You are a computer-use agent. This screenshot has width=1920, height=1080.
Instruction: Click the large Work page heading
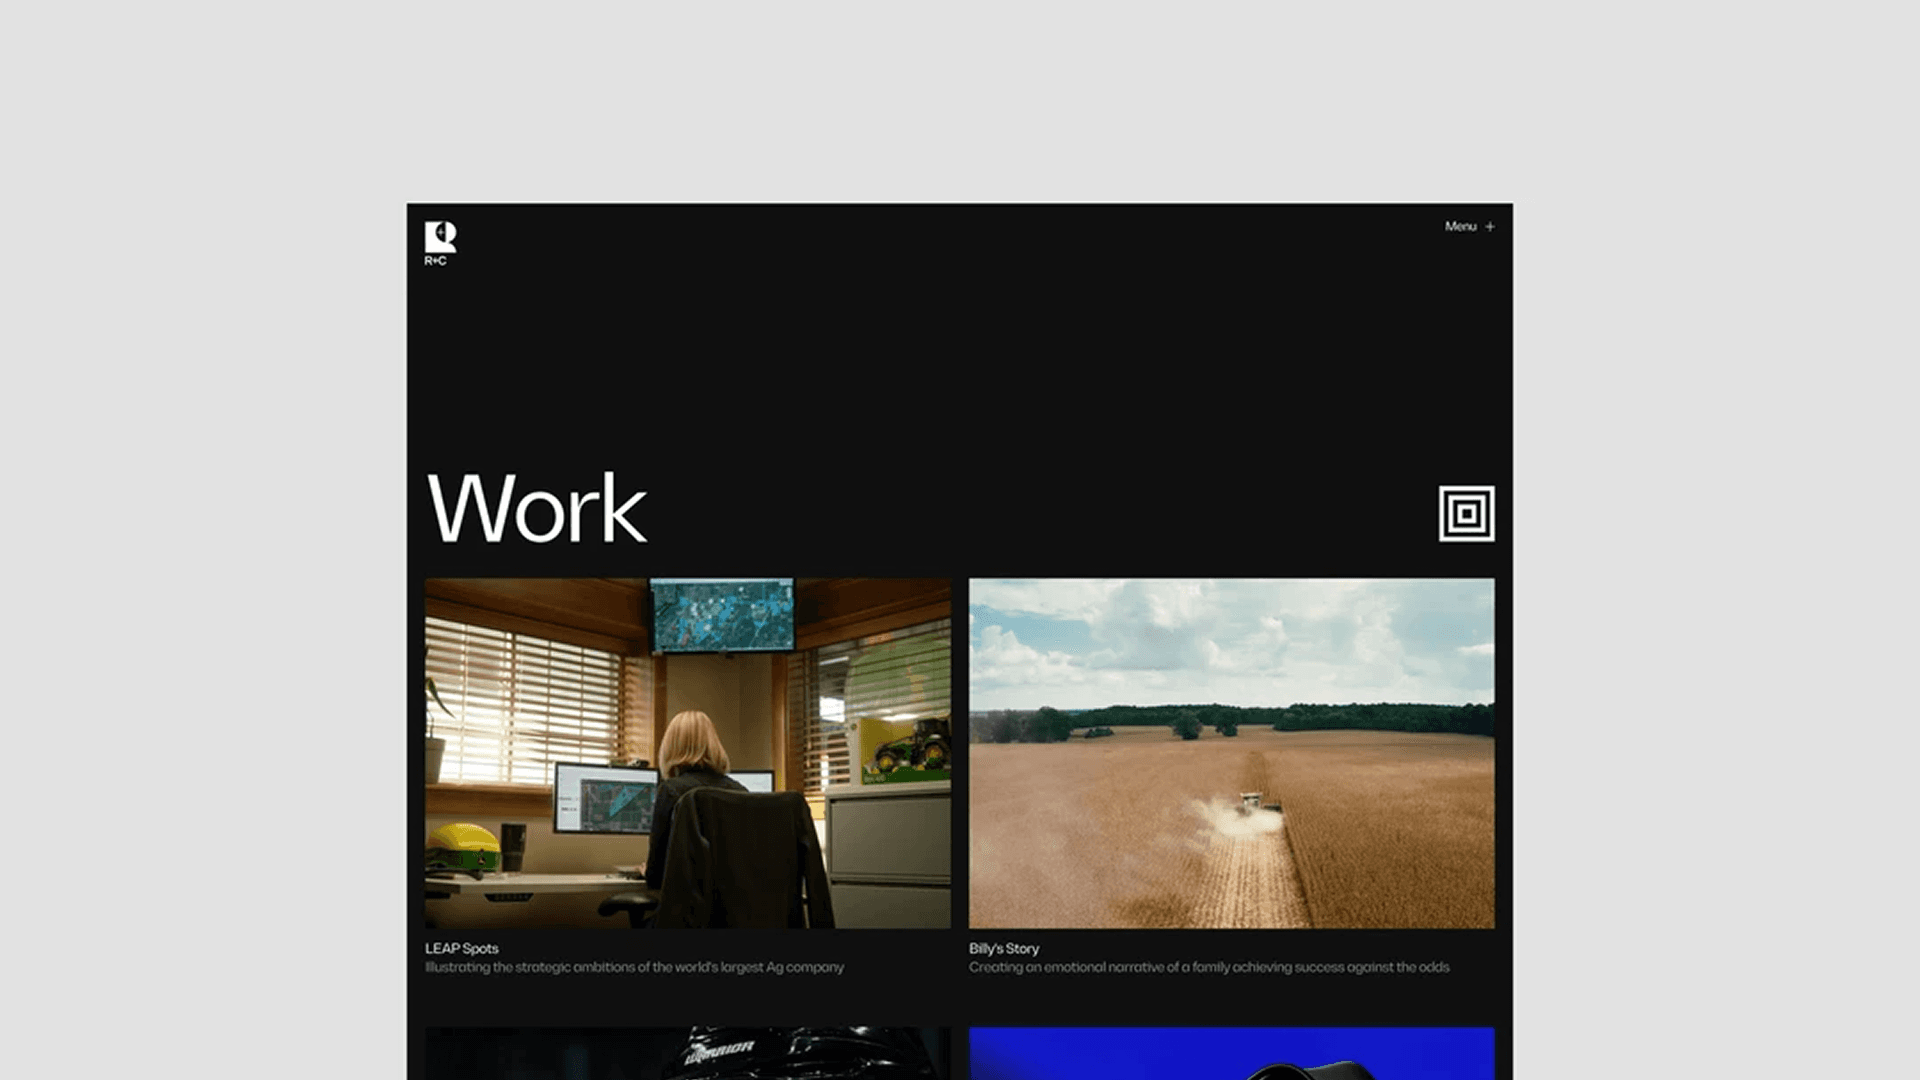(536, 509)
